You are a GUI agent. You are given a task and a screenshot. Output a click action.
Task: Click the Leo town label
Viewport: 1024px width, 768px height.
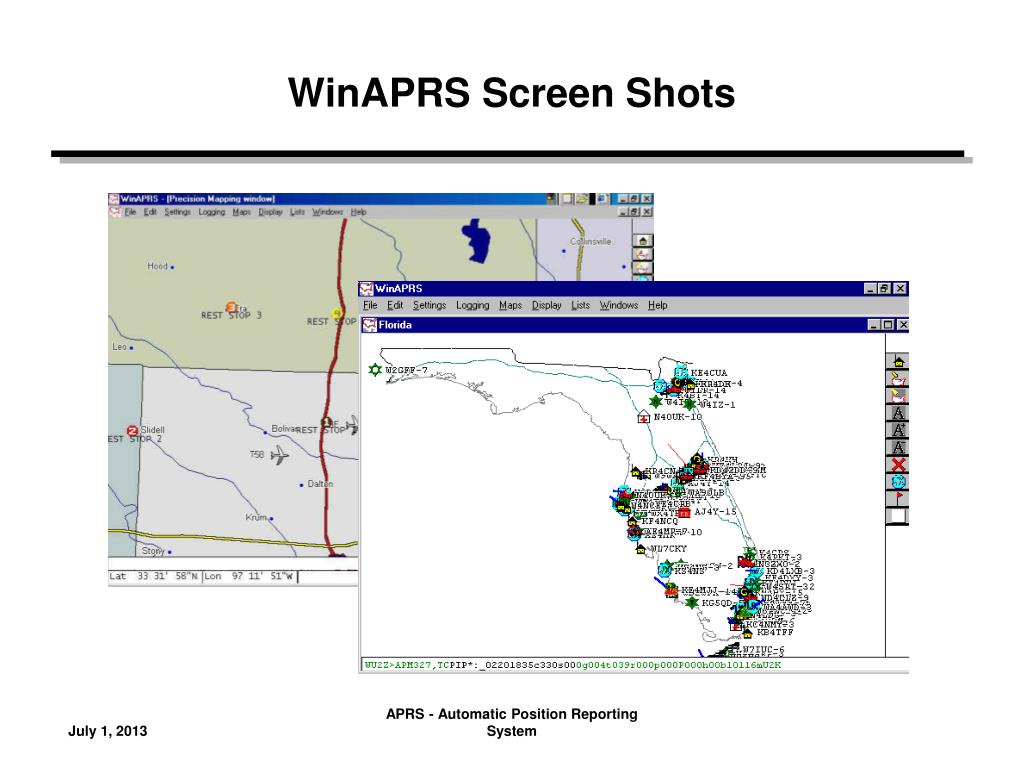(120, 347)
